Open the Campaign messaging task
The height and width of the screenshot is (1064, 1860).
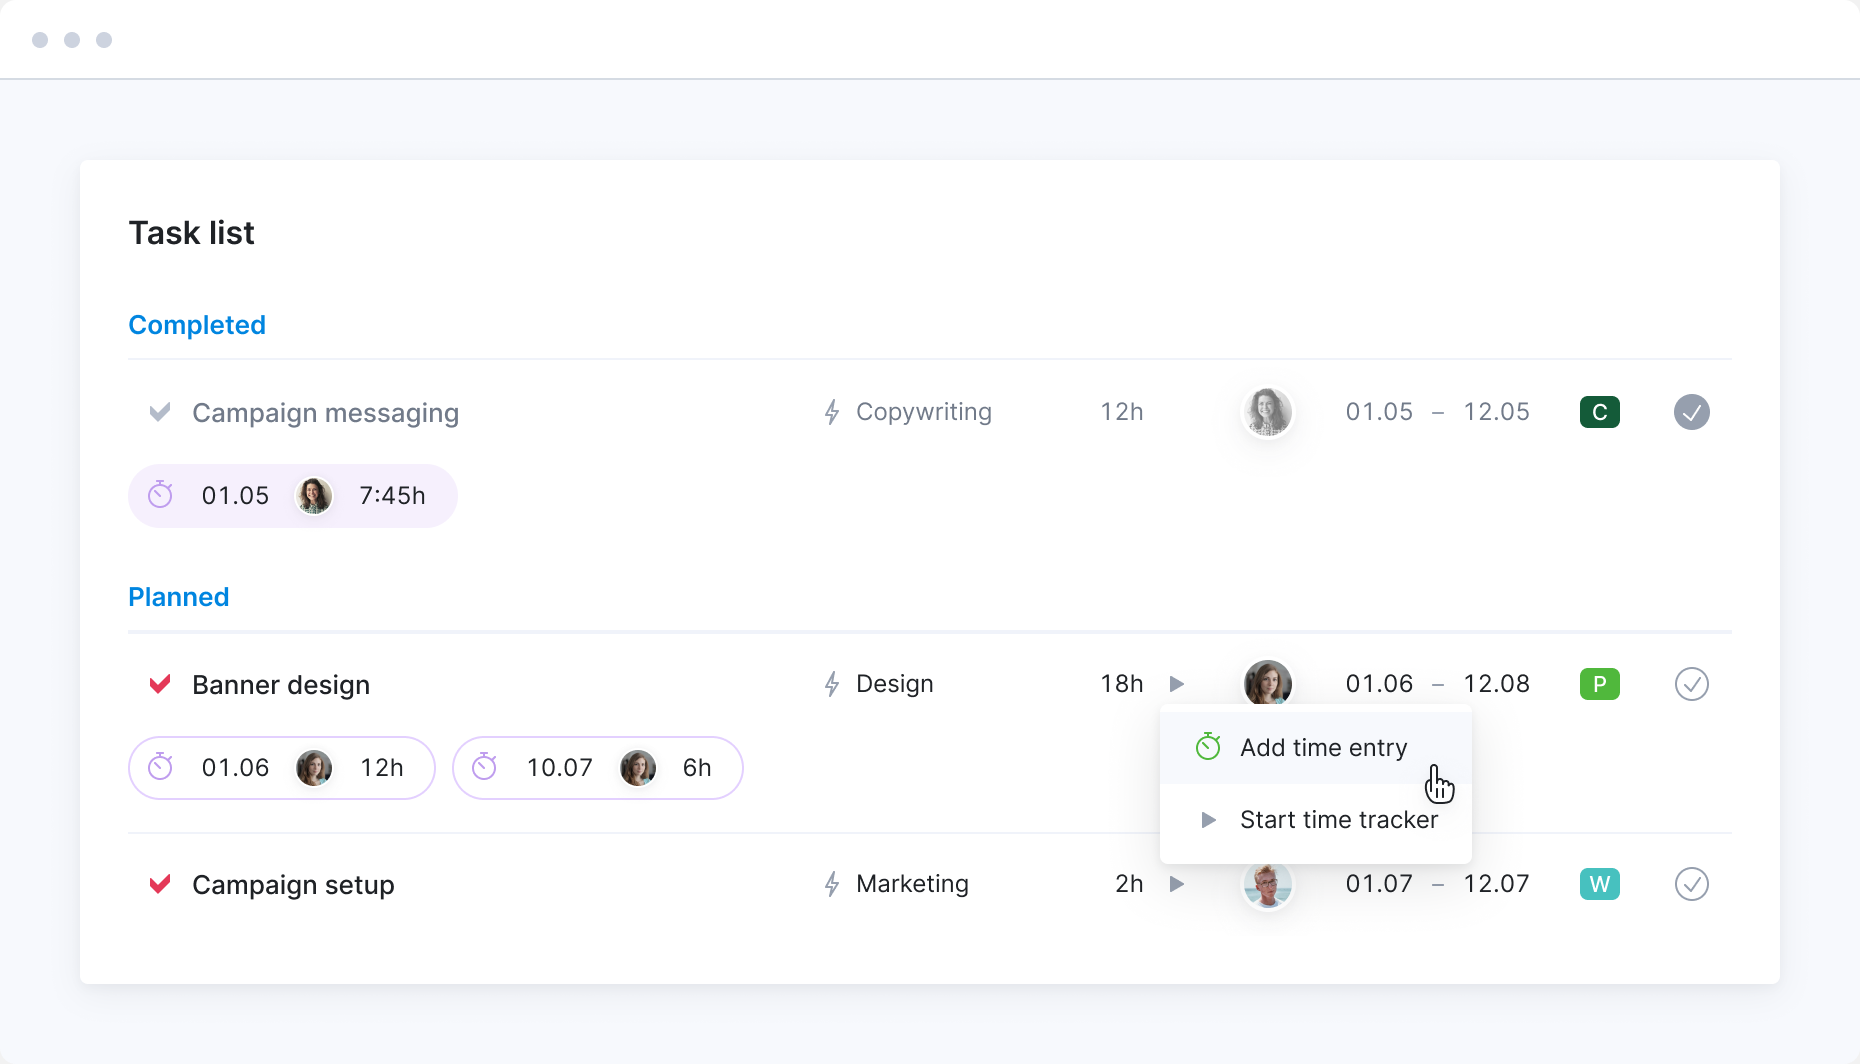pyautogui.click(x=325, y=413)
